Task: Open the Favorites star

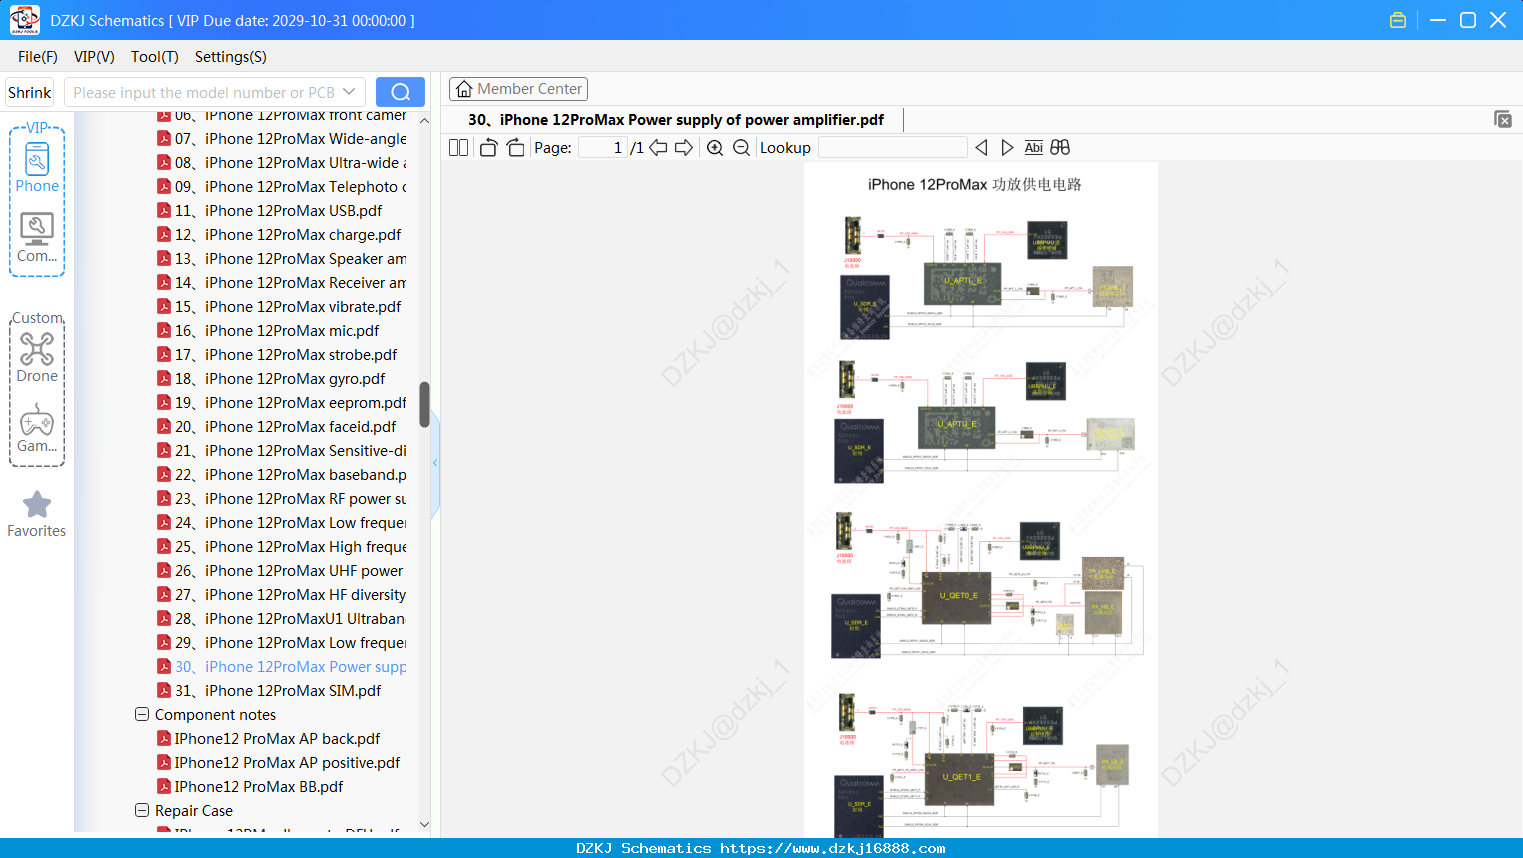Action: tap(37, 504)
